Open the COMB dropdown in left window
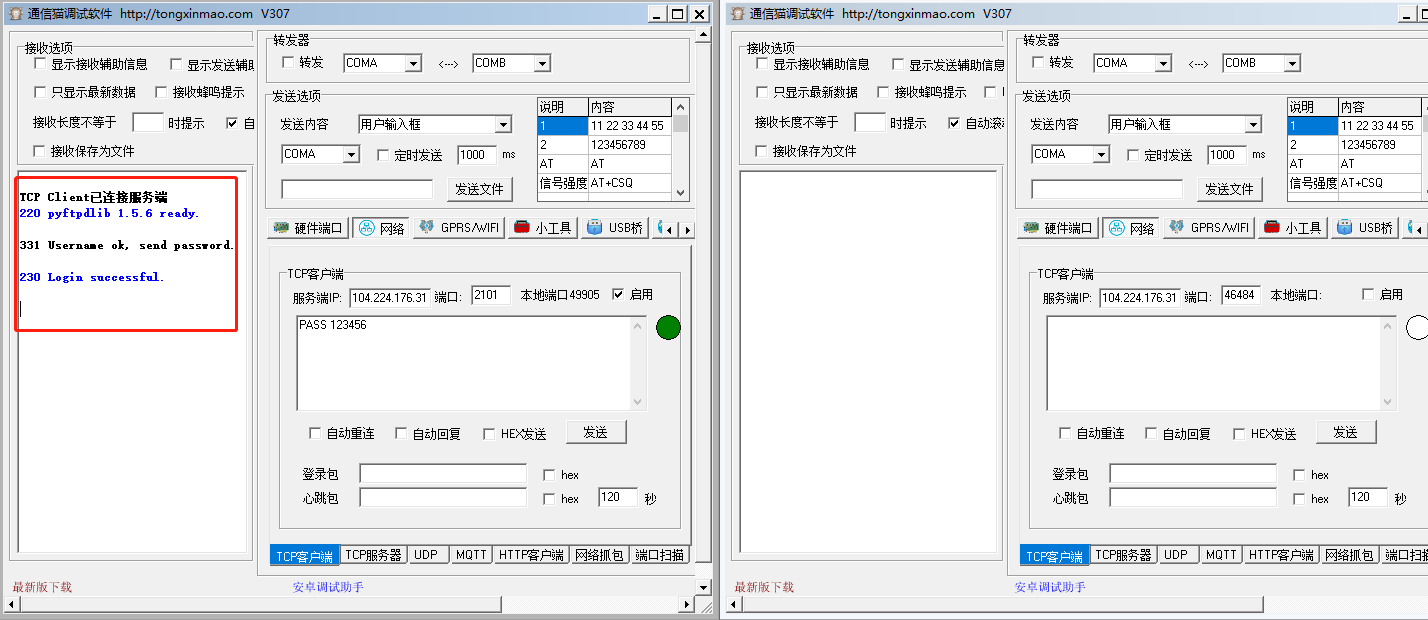 pyautogui.click(x=542, y=63)
